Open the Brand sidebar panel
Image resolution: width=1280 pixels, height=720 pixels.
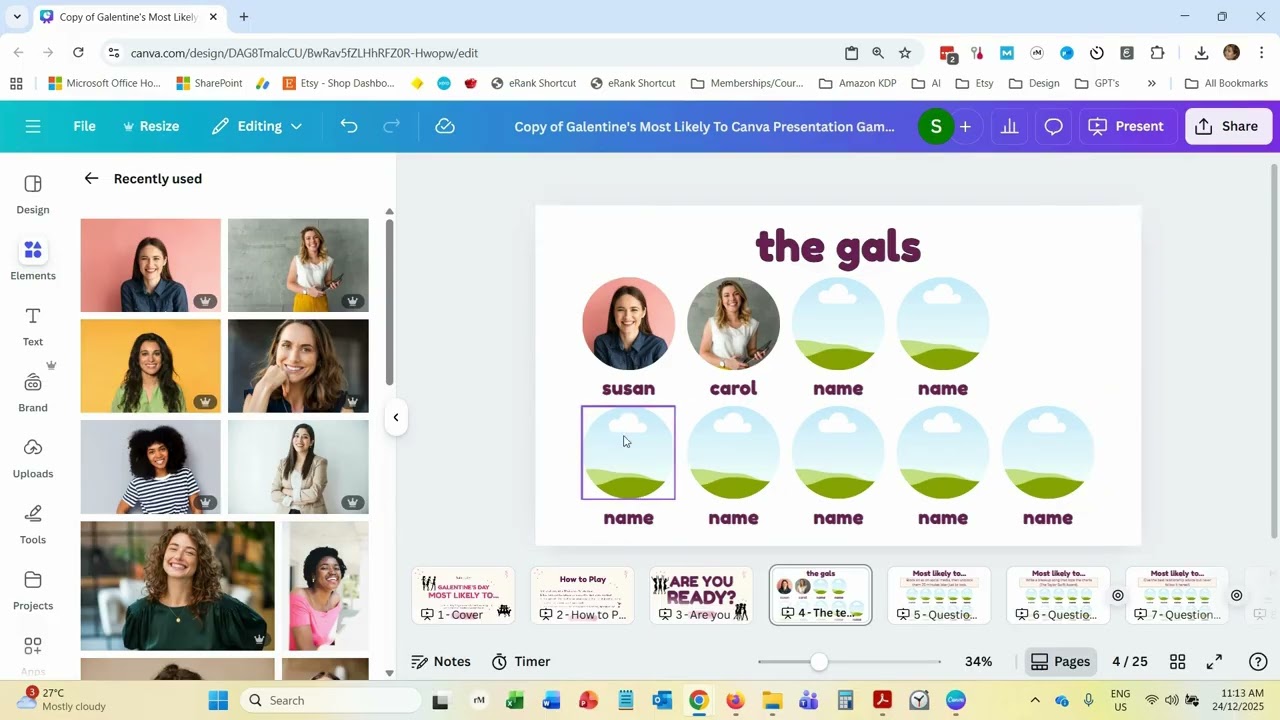tap(33, 392)
